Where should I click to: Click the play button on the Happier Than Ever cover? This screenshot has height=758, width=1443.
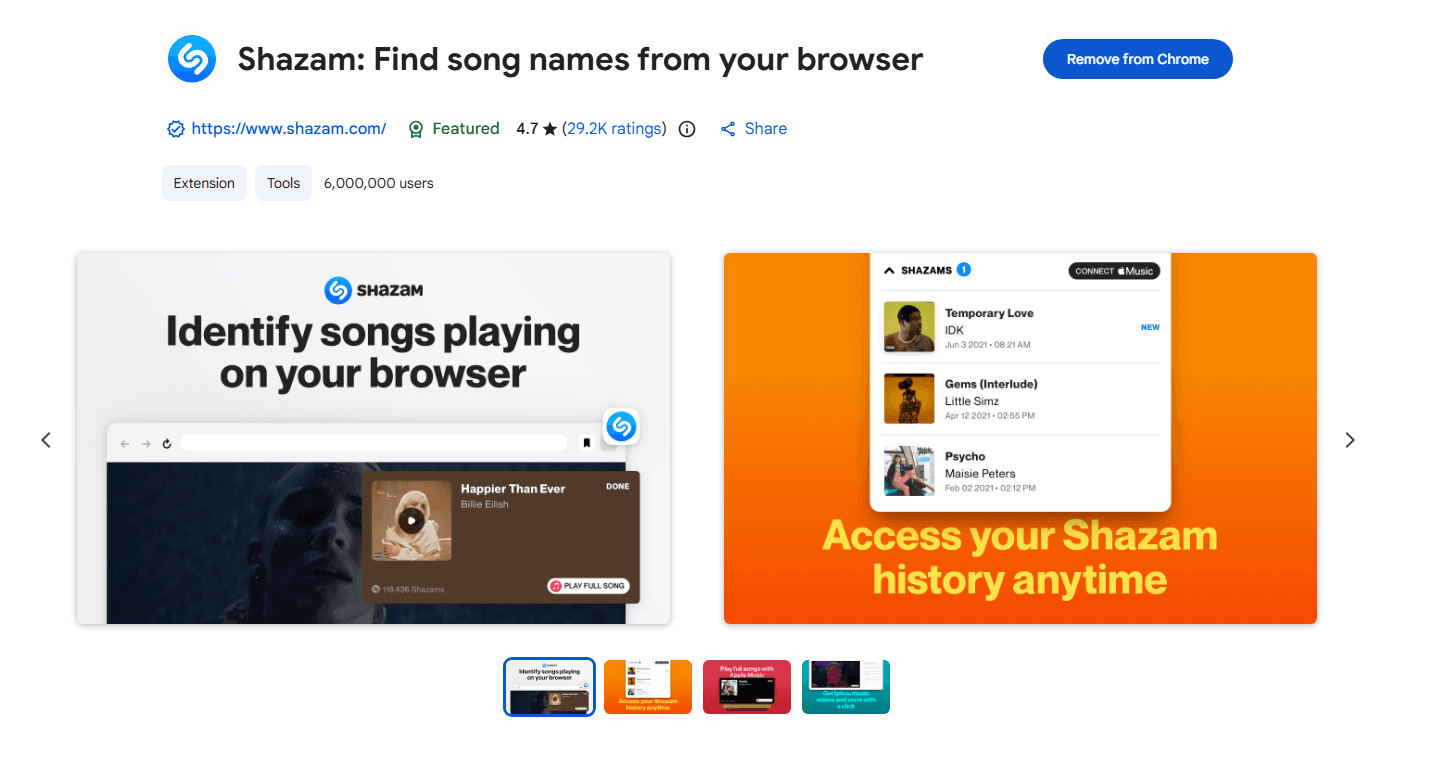coord(411,520)
